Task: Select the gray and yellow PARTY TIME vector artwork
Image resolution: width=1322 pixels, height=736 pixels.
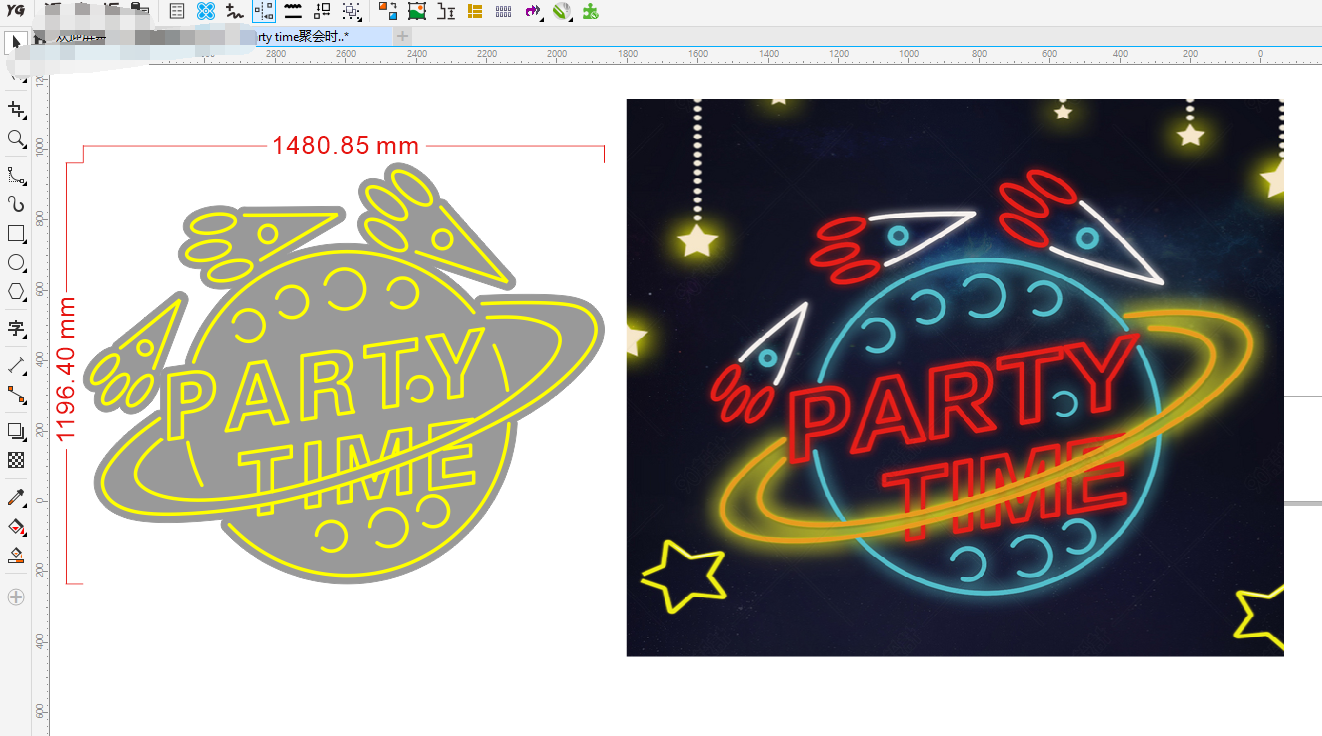Action: (345, 374)
